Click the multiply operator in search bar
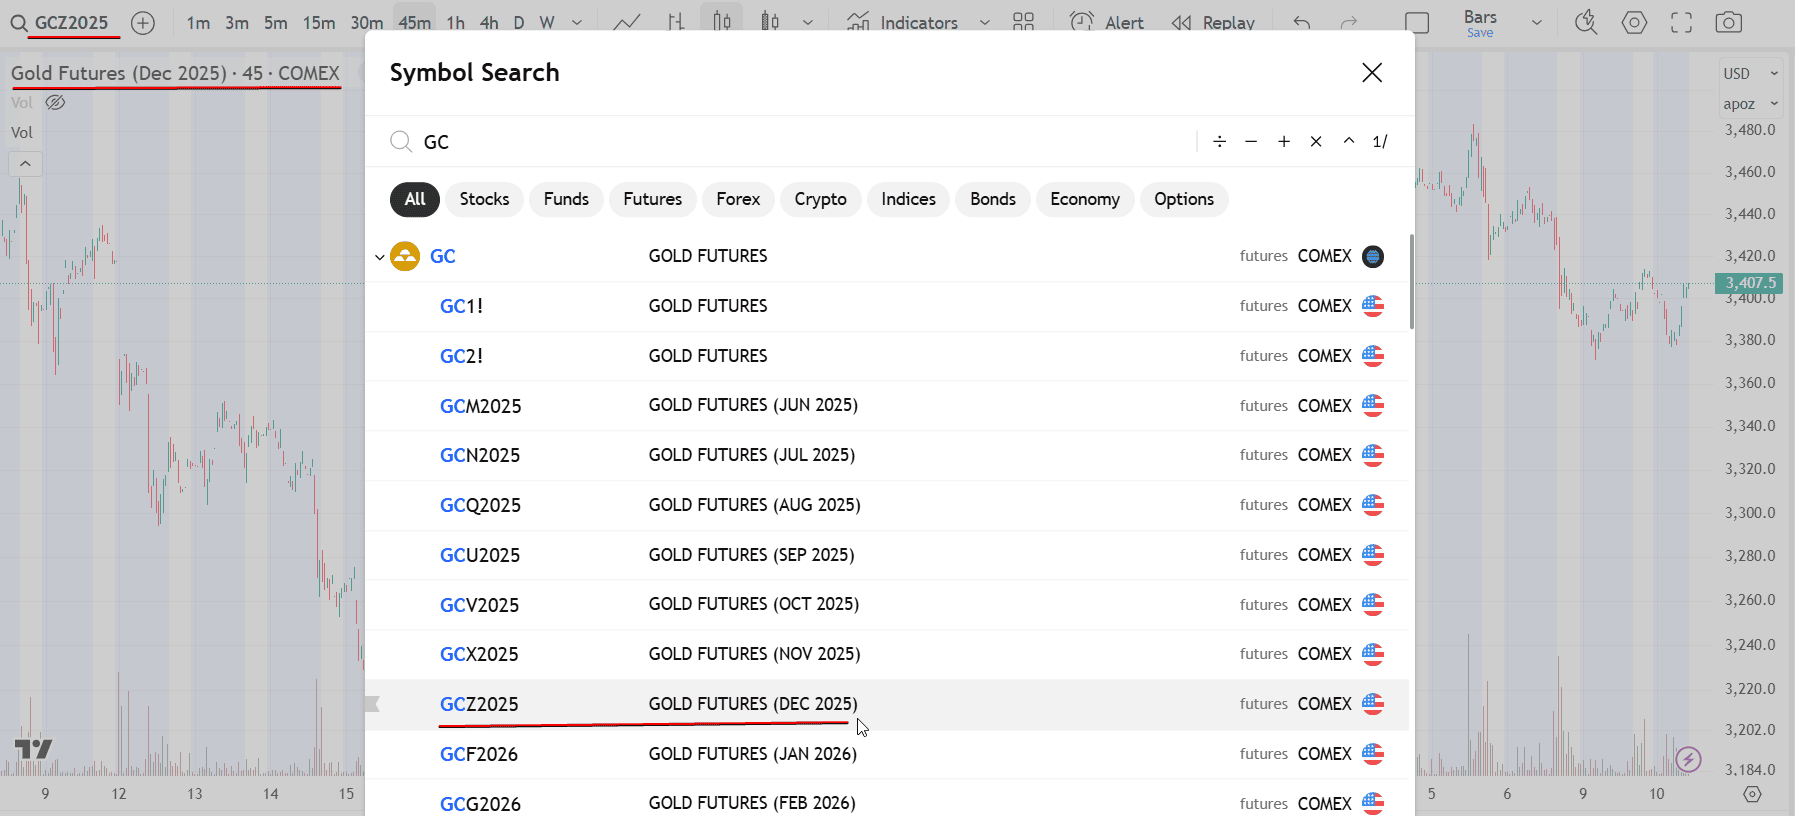Viewport: 1795px width, 816px height. [1316, 141]
